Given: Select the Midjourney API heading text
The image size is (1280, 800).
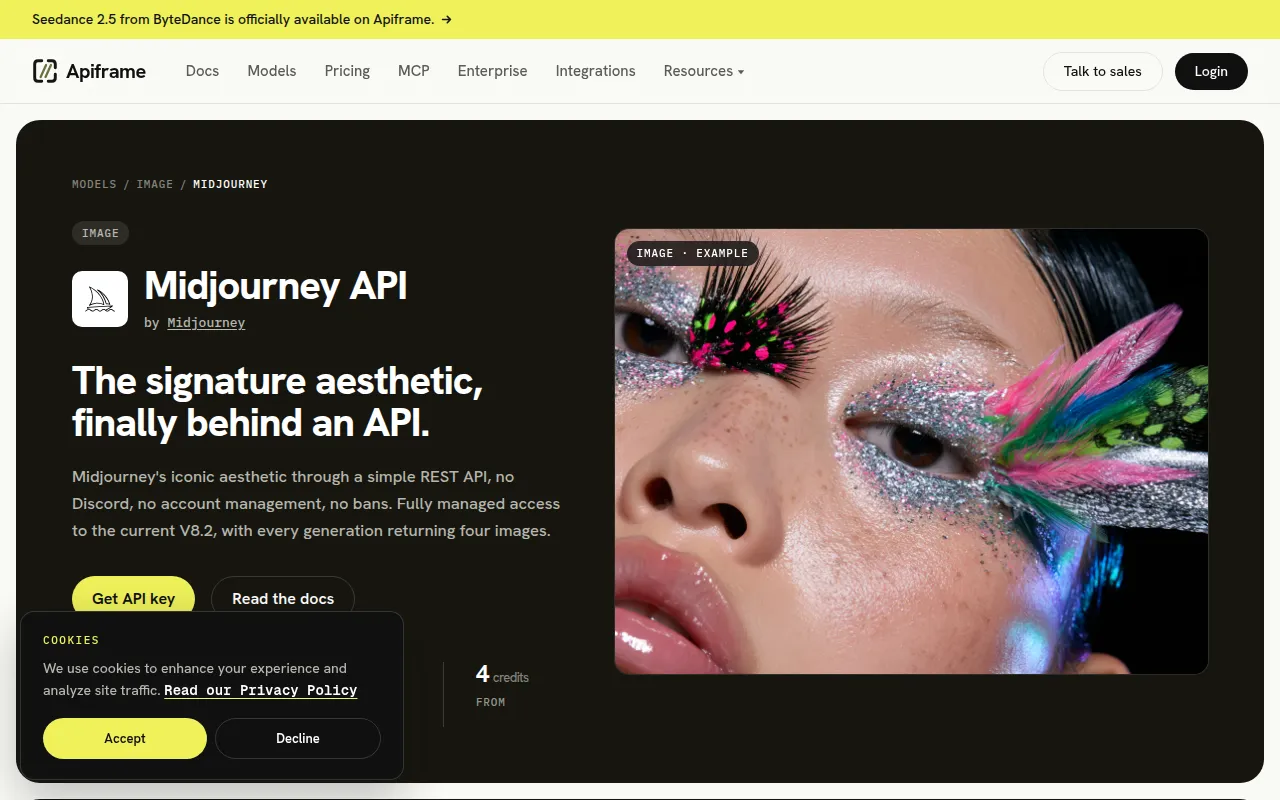Looking at the screenshot, I should (x=276, y=286).
